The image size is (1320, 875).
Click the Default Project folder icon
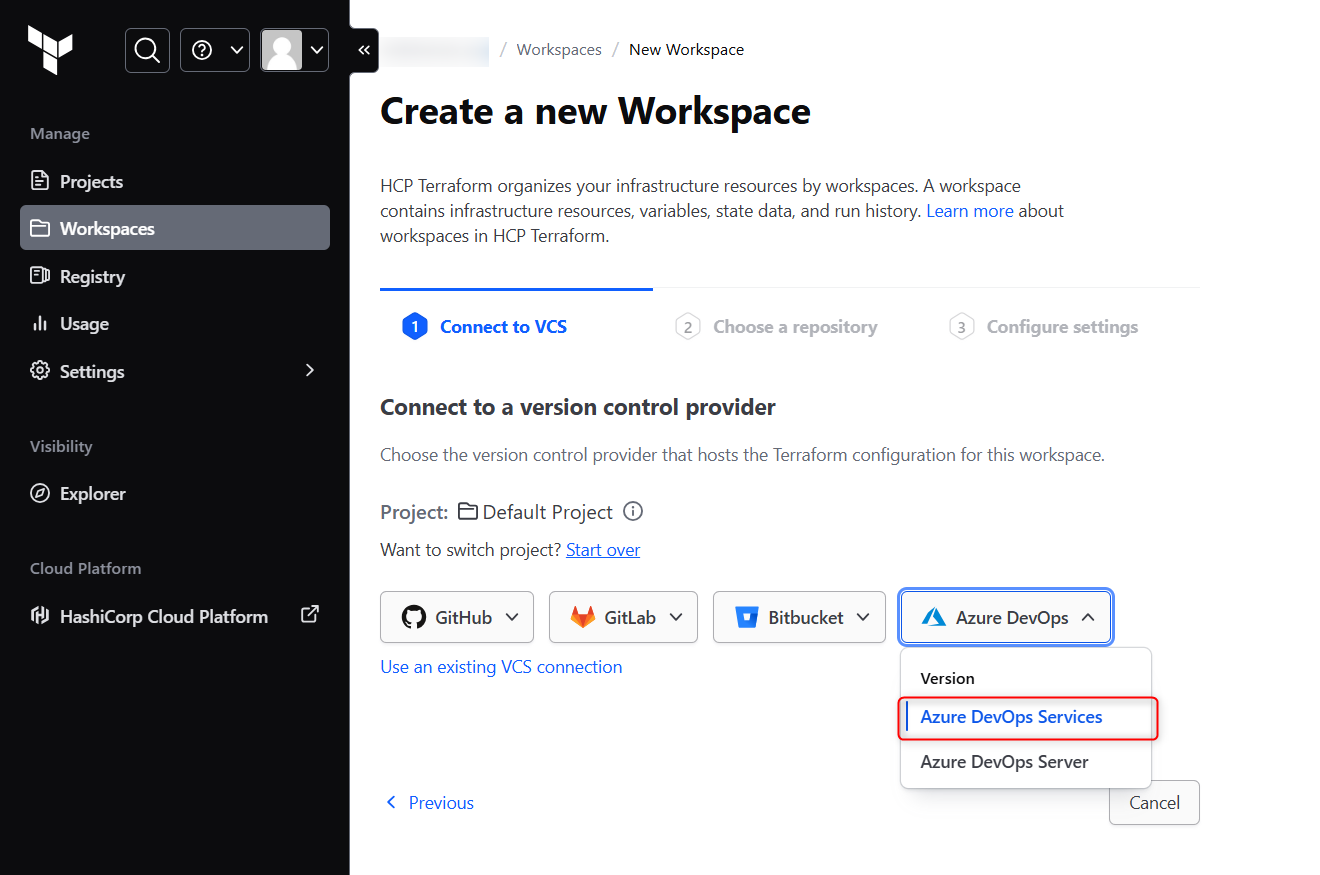click(467, 511)
